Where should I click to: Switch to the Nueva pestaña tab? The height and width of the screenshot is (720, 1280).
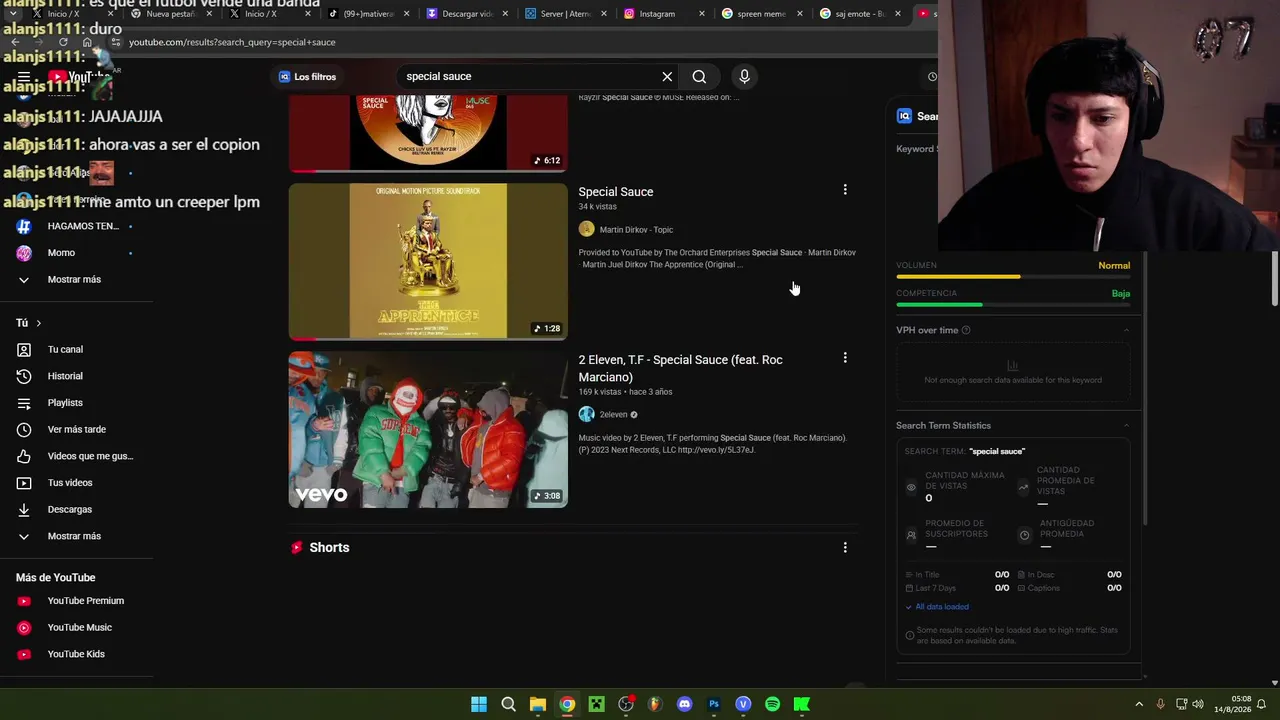coord(171,14)
